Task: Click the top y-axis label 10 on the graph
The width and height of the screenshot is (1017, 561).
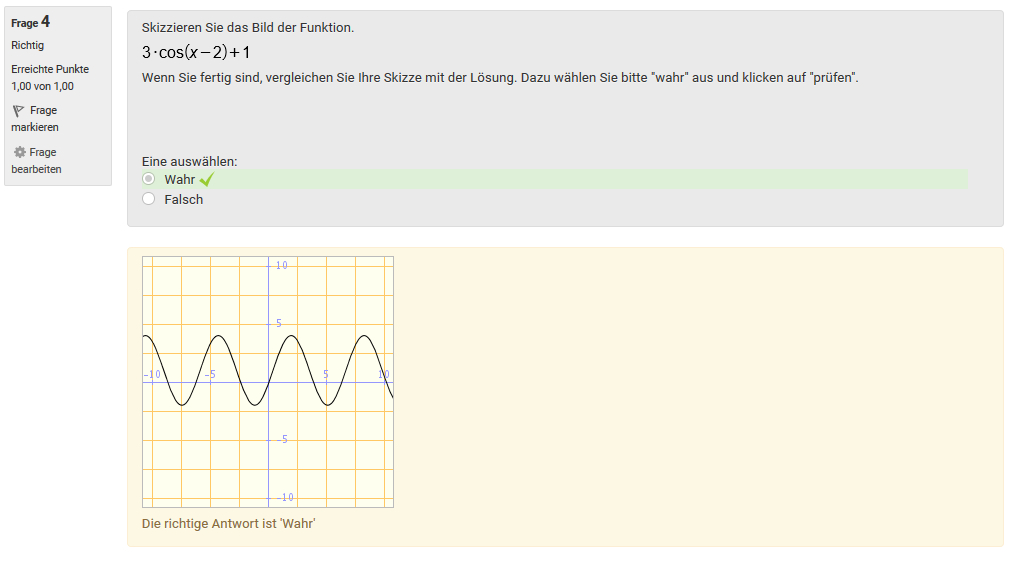Action: [x=282, y=265]
